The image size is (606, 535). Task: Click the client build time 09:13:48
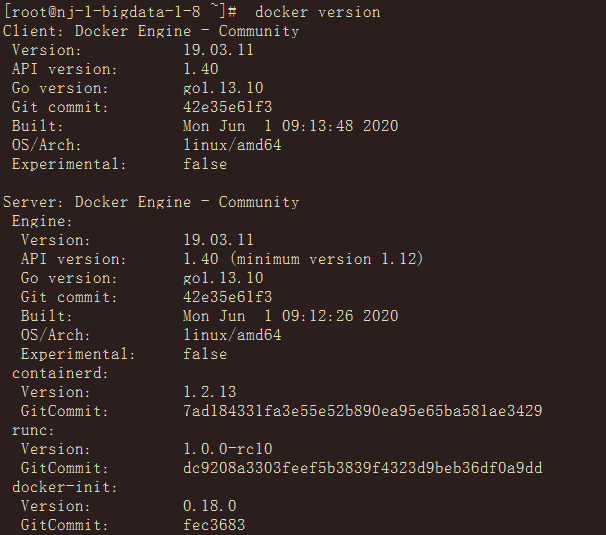[x=291, y=126]
